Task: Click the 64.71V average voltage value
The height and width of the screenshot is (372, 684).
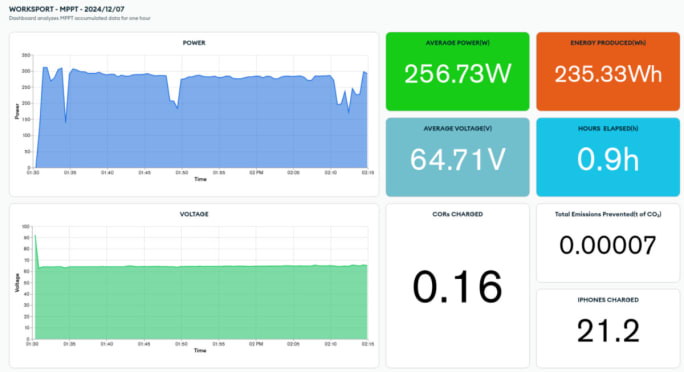Action: pos(458,160)
